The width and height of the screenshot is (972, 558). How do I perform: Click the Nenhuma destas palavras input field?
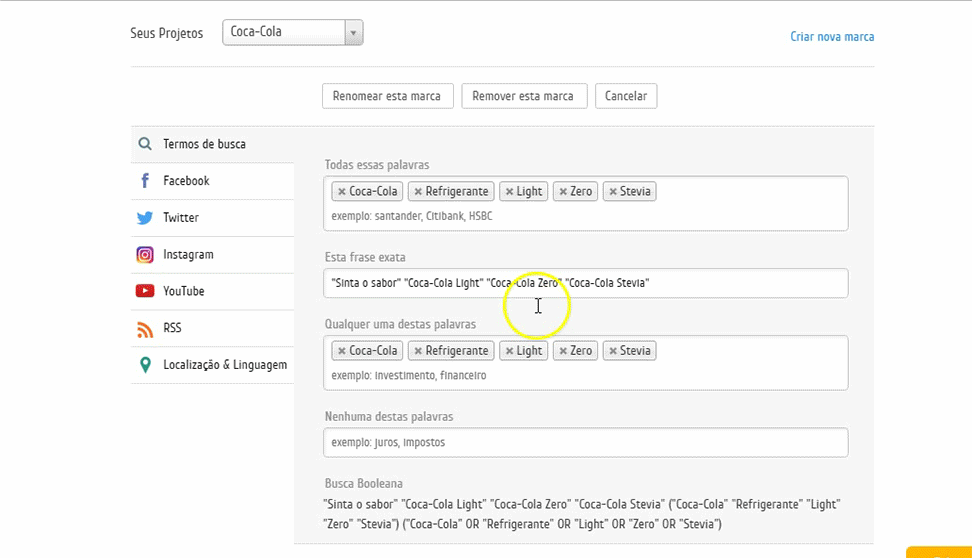(585, 442)
